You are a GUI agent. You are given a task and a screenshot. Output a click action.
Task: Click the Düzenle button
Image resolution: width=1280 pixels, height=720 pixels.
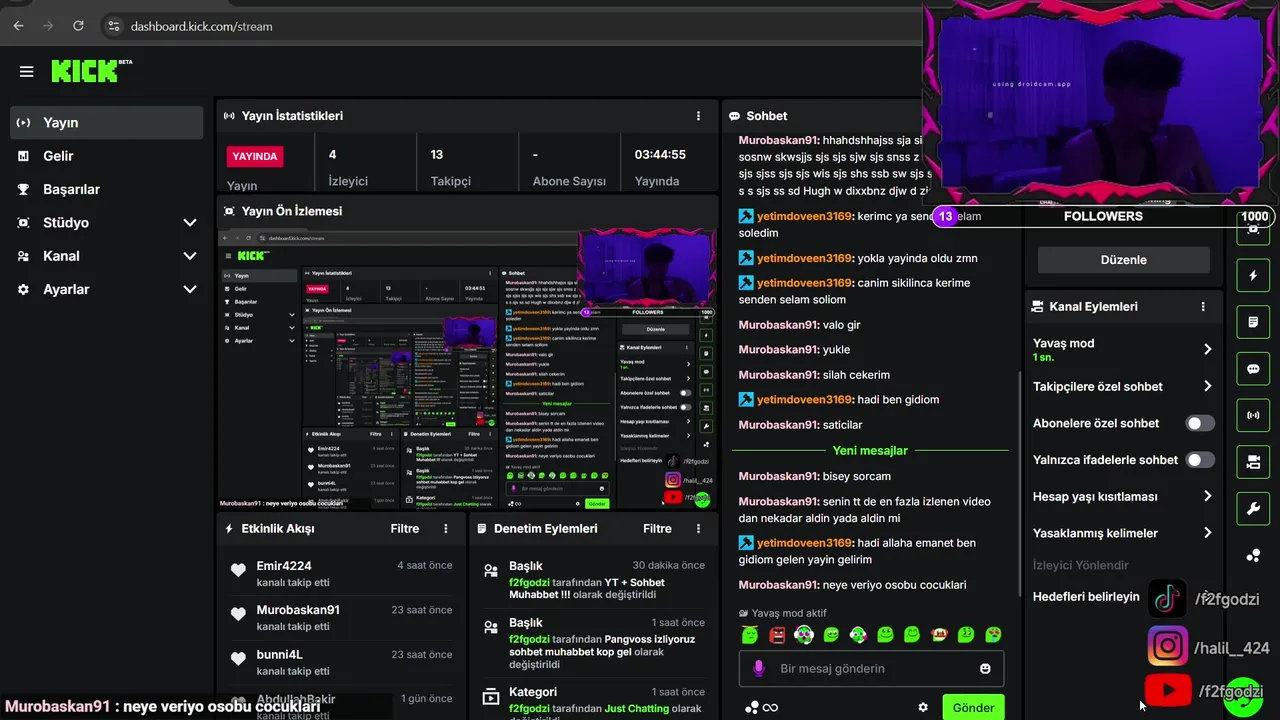[1123, 260]
